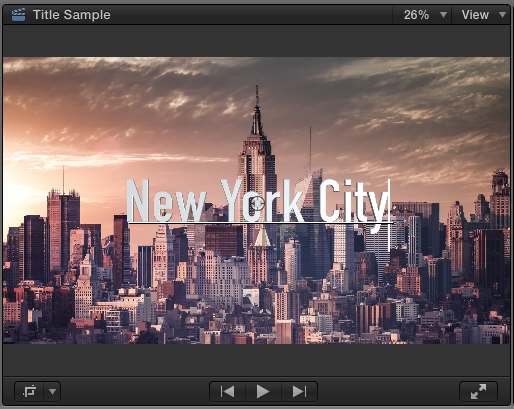The width and height of the screenshot is (514, 409).
Task: Click the View menu disclosure arrow
Action: 503,15
